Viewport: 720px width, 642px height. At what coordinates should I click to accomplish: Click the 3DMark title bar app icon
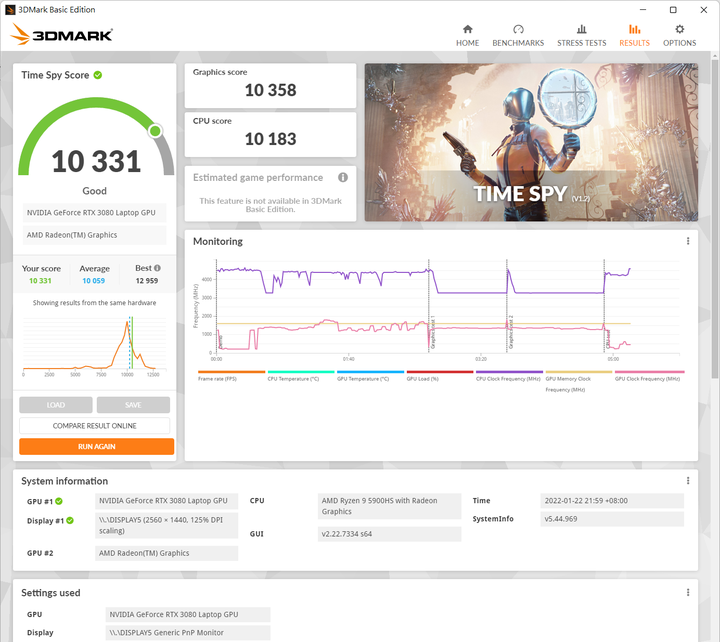(10, 10)
